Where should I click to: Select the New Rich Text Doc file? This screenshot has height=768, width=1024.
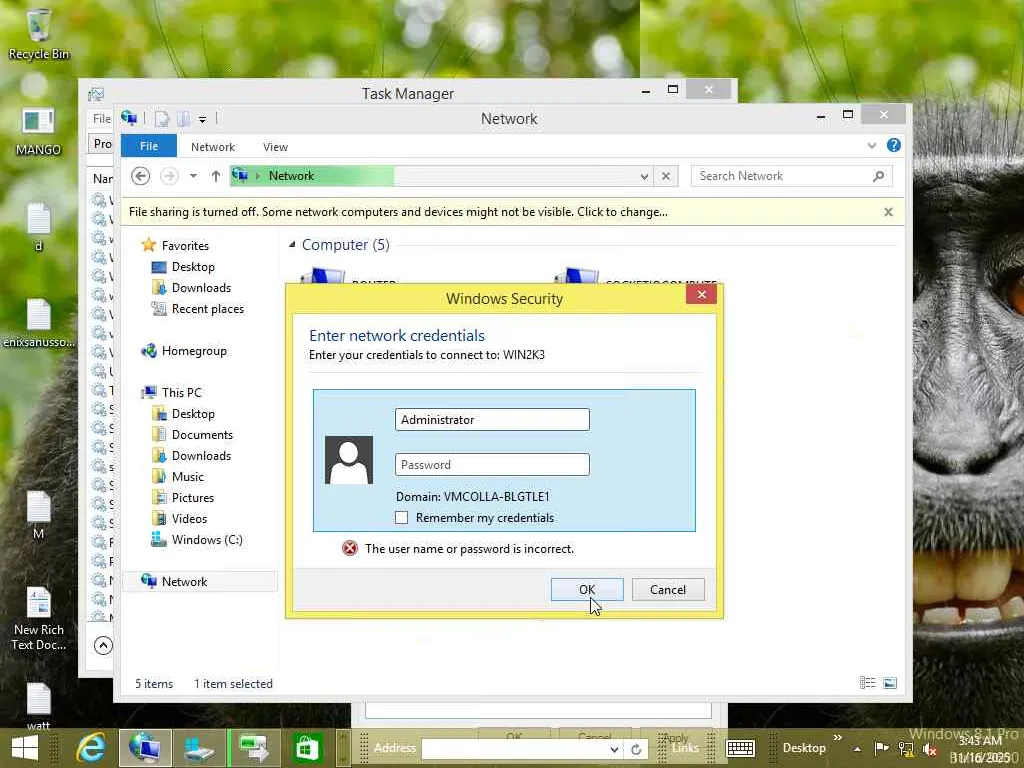click(x=39, y=619)
